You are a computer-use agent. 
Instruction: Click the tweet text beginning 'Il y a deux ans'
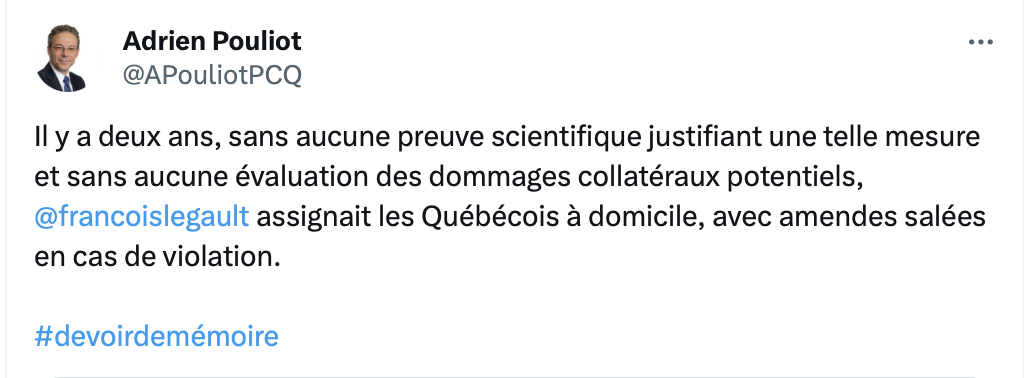[x=509, y=197]
